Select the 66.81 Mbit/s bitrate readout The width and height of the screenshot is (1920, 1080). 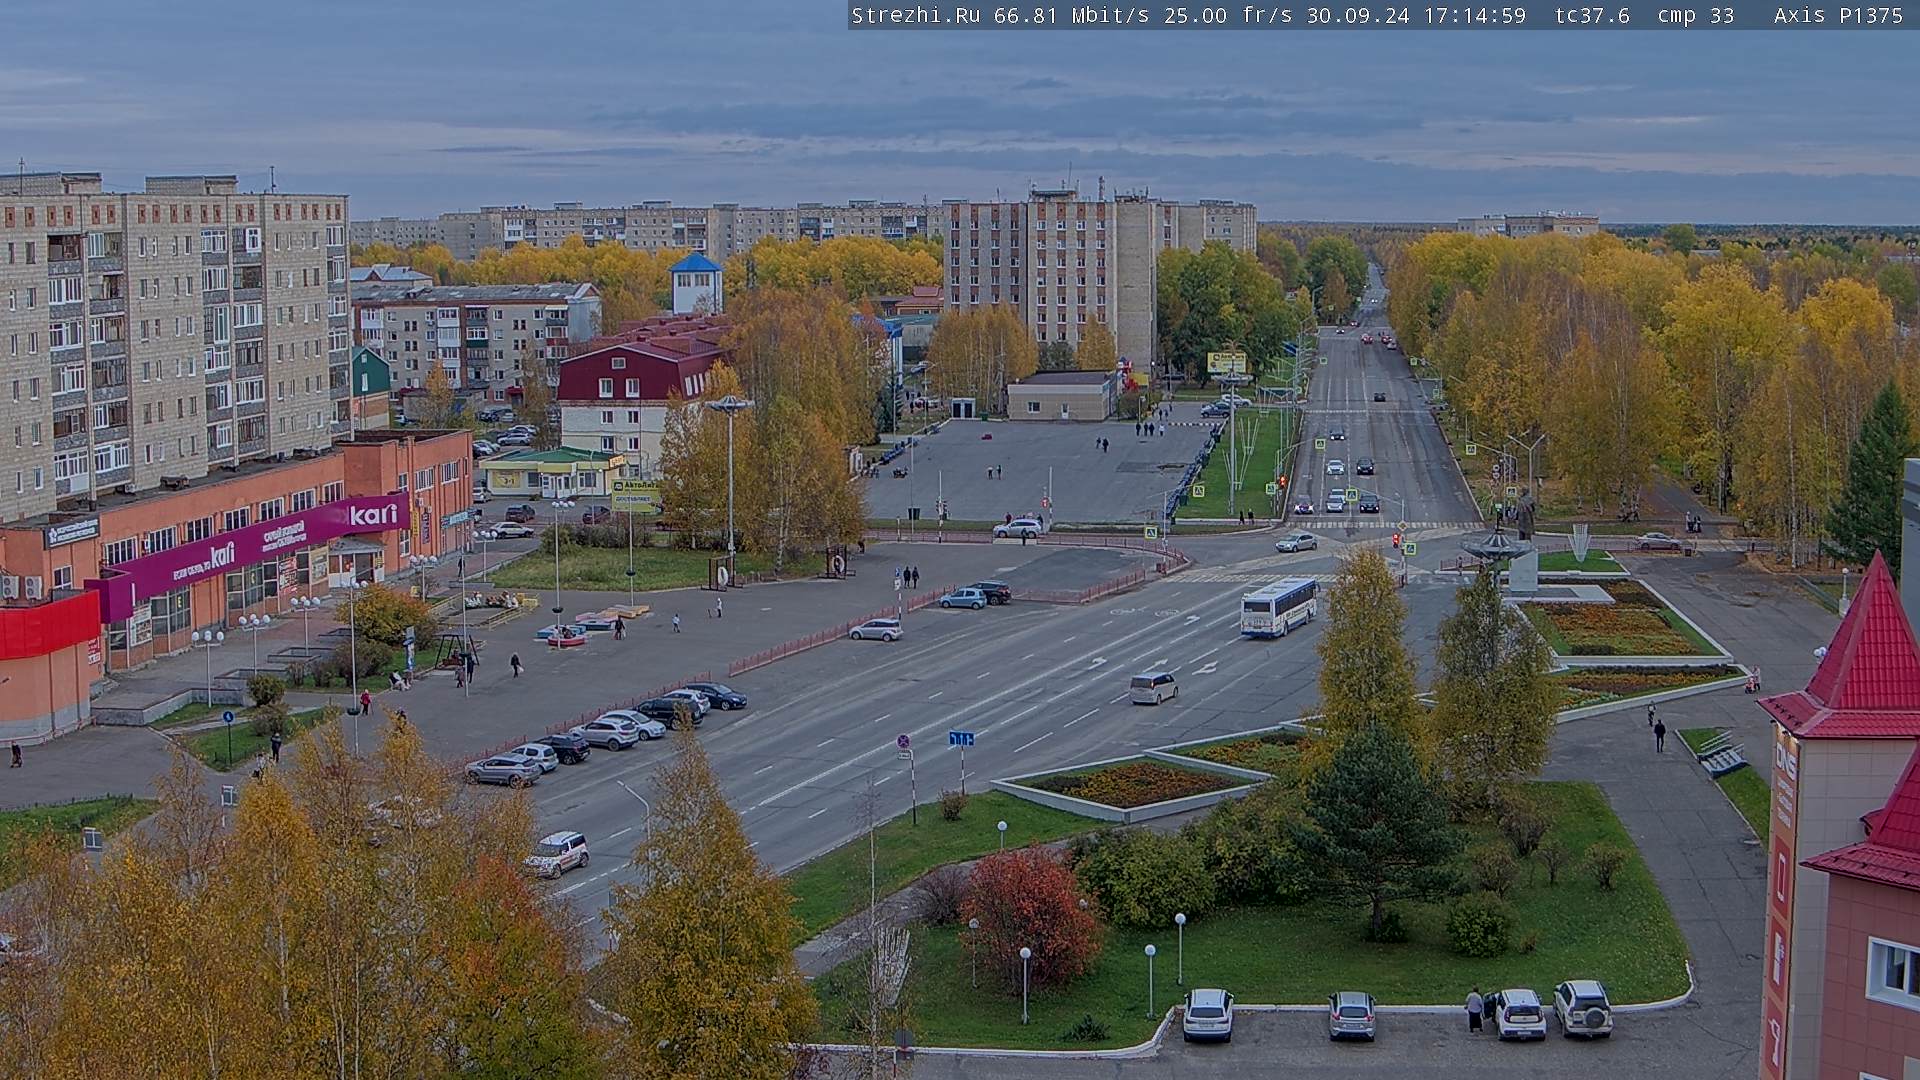1071,15
